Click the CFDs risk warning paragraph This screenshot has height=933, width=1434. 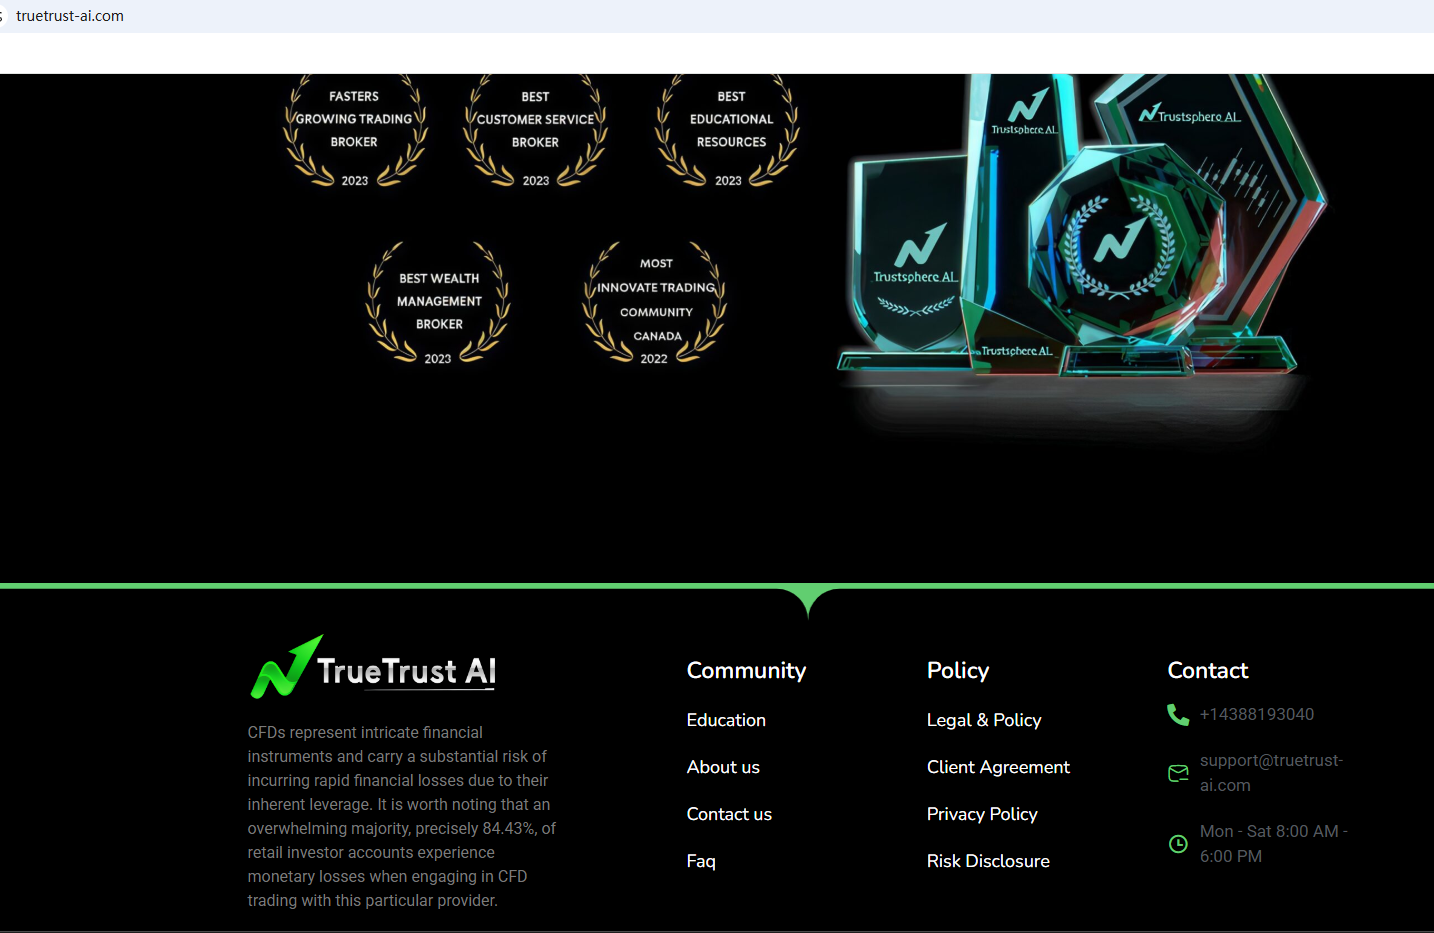pyautogui.click(x=402, y=816)
